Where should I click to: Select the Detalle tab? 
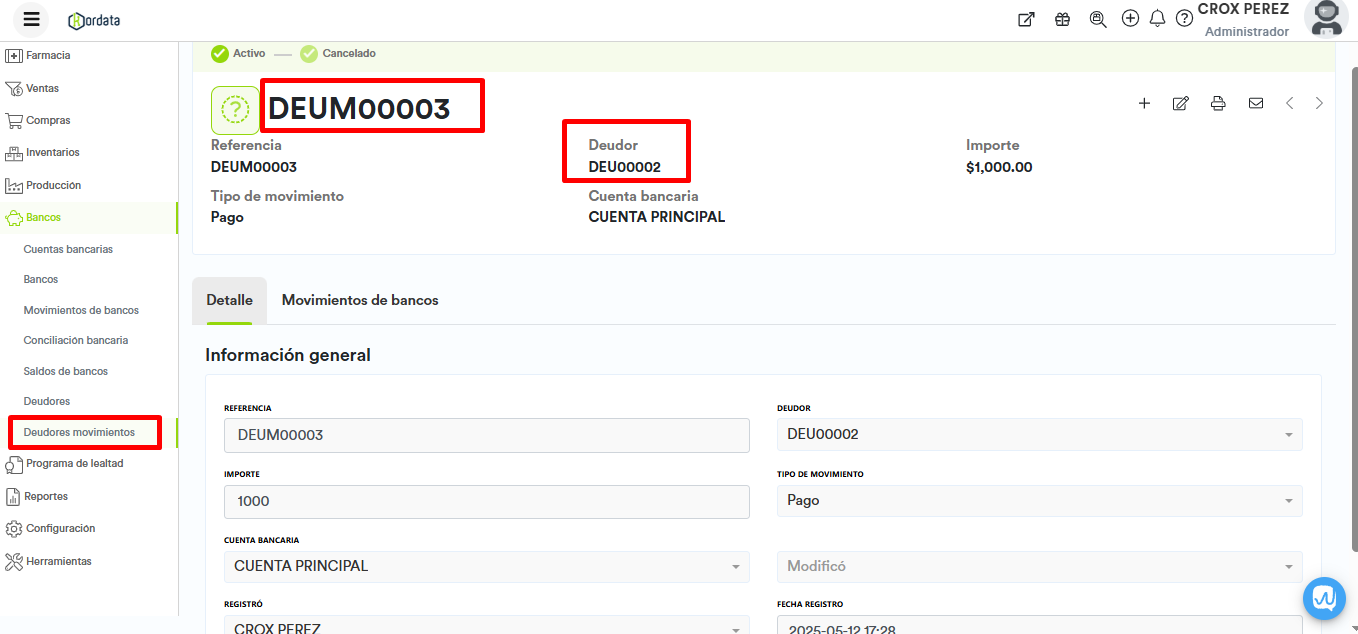click(x=229, y=300)
